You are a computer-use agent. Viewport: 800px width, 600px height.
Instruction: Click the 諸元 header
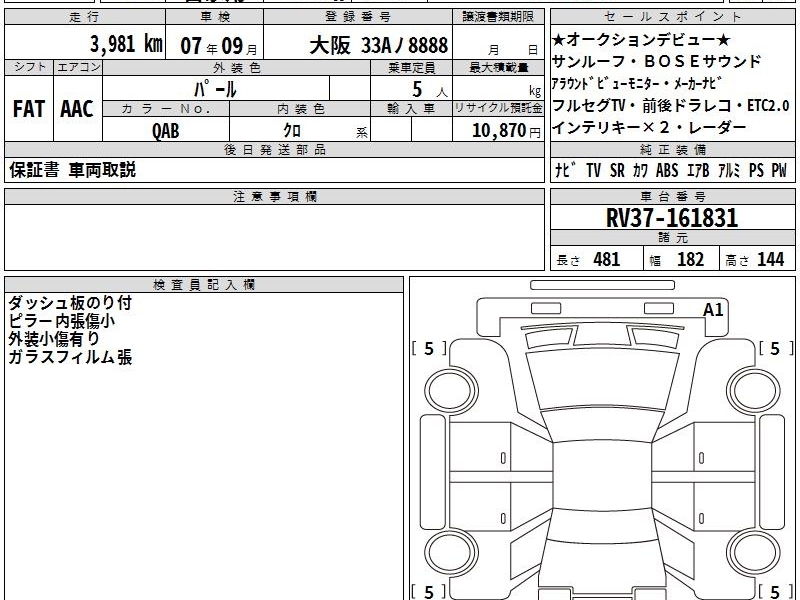coord(672,238)
